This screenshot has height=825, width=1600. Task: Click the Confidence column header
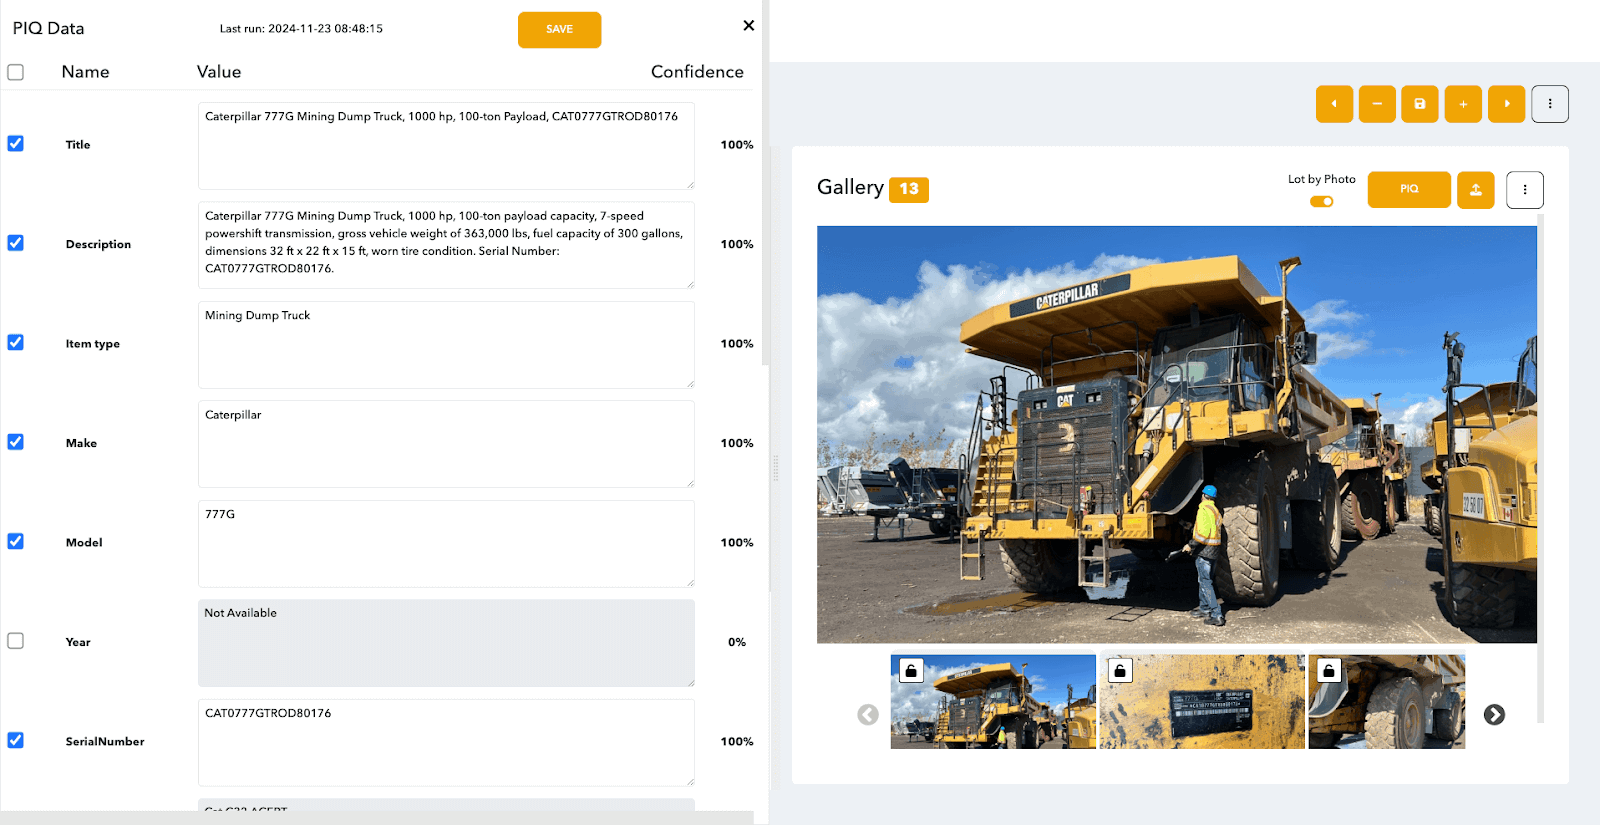697,72
